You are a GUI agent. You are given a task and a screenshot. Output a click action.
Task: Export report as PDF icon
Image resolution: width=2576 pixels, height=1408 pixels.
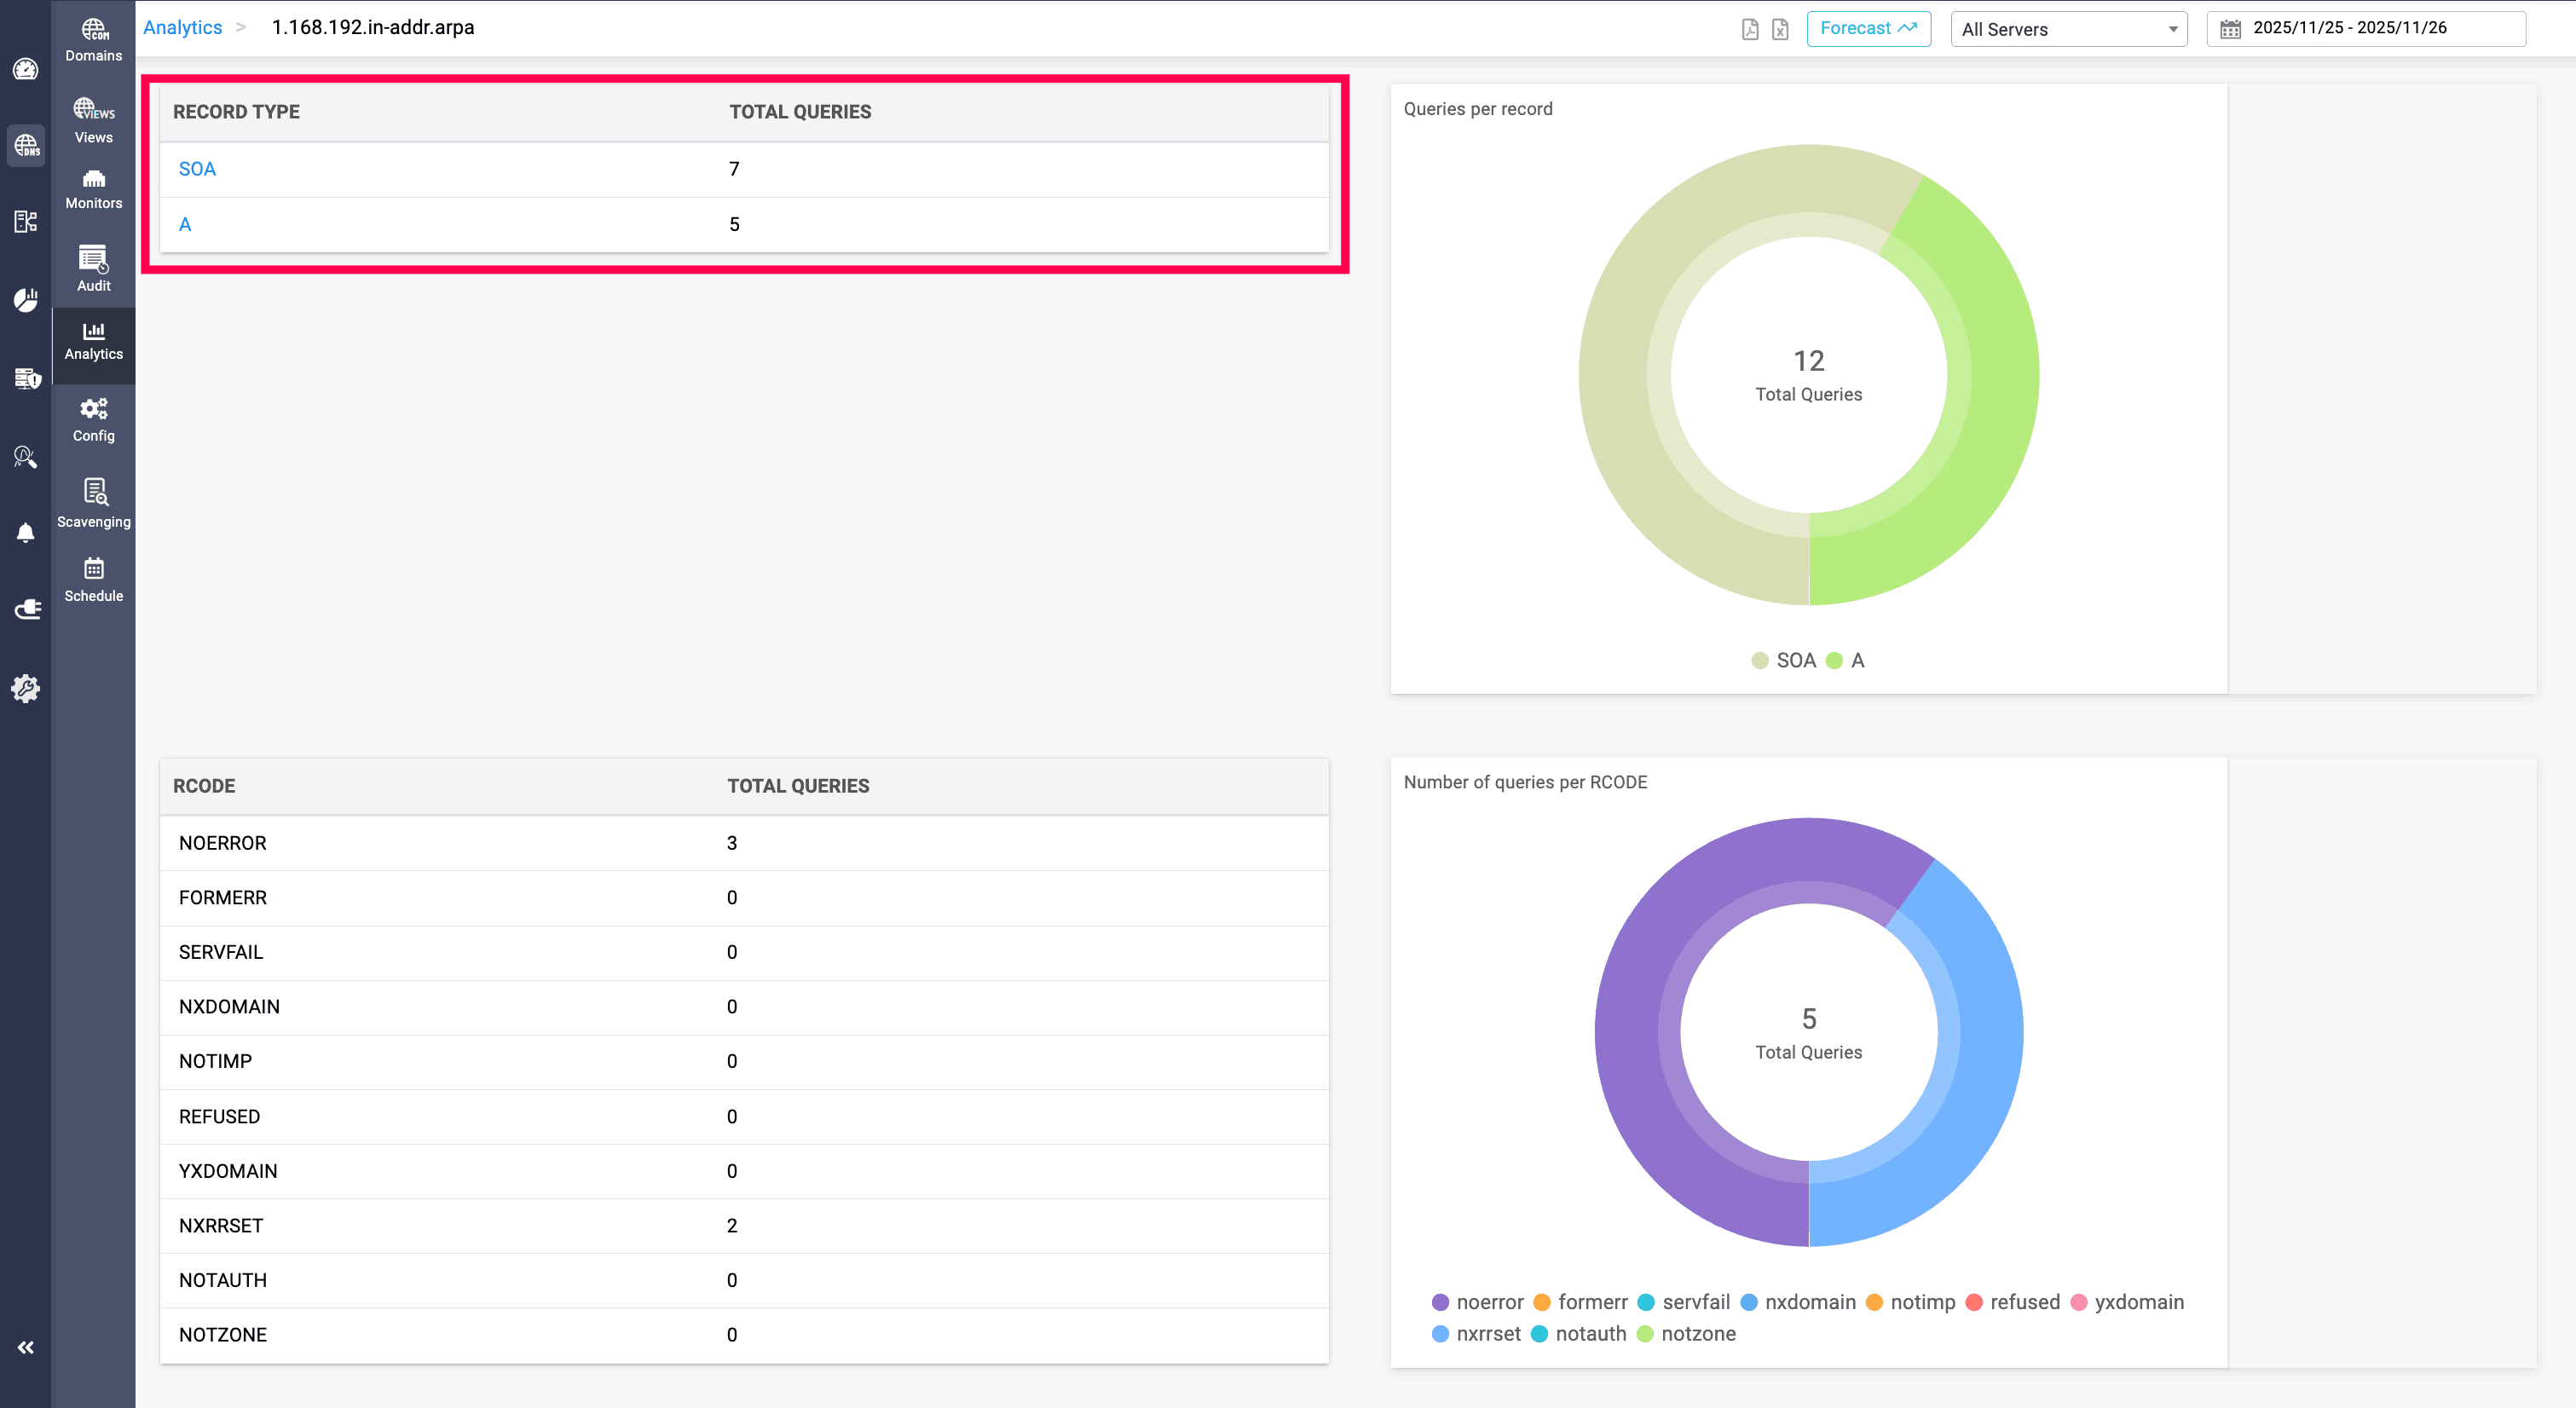1749,29
